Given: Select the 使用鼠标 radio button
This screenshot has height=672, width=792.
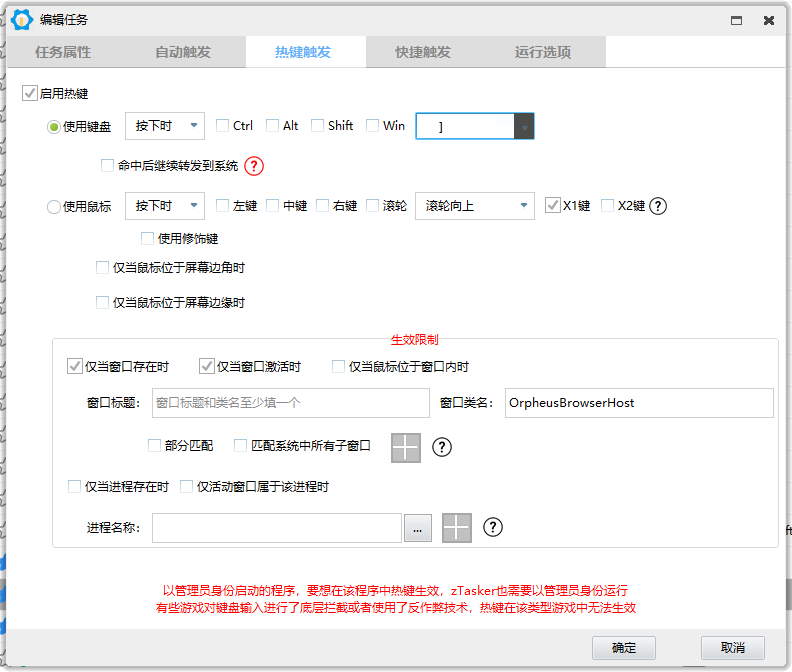Looking at the screenshot, I should click(54, 207).
